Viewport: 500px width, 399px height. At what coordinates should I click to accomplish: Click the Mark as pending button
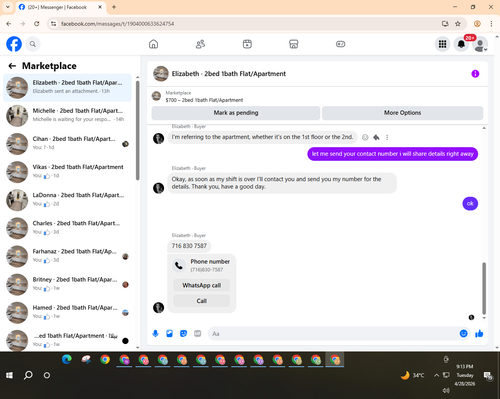pyautogui.click(x=236, y=113)
